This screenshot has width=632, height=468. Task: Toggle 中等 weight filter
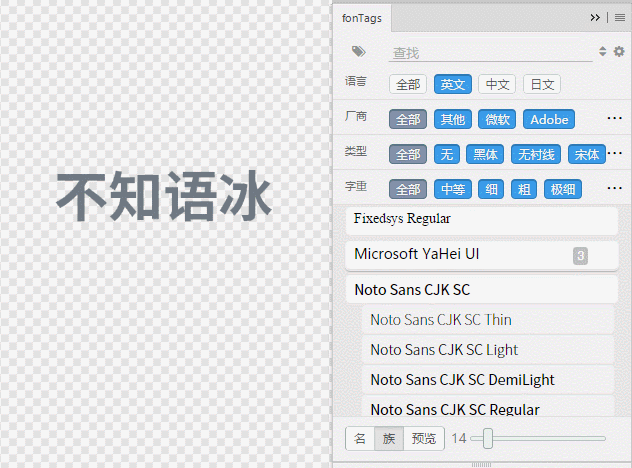click(453, 189)
